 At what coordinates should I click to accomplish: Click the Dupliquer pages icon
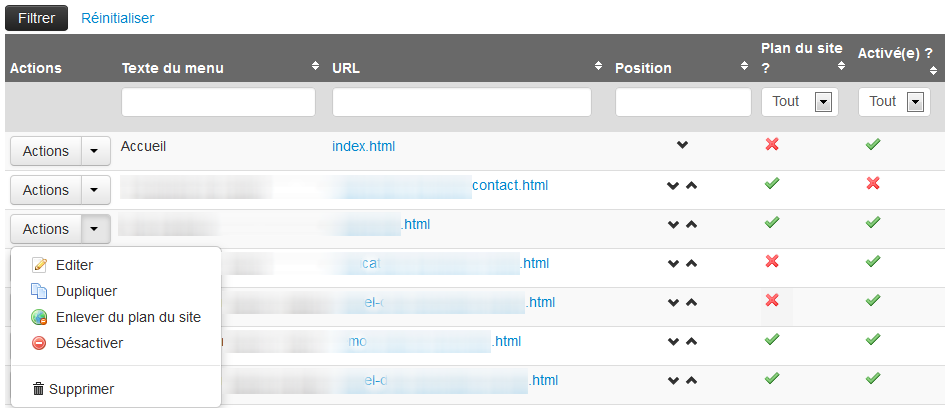click(40, 292)
